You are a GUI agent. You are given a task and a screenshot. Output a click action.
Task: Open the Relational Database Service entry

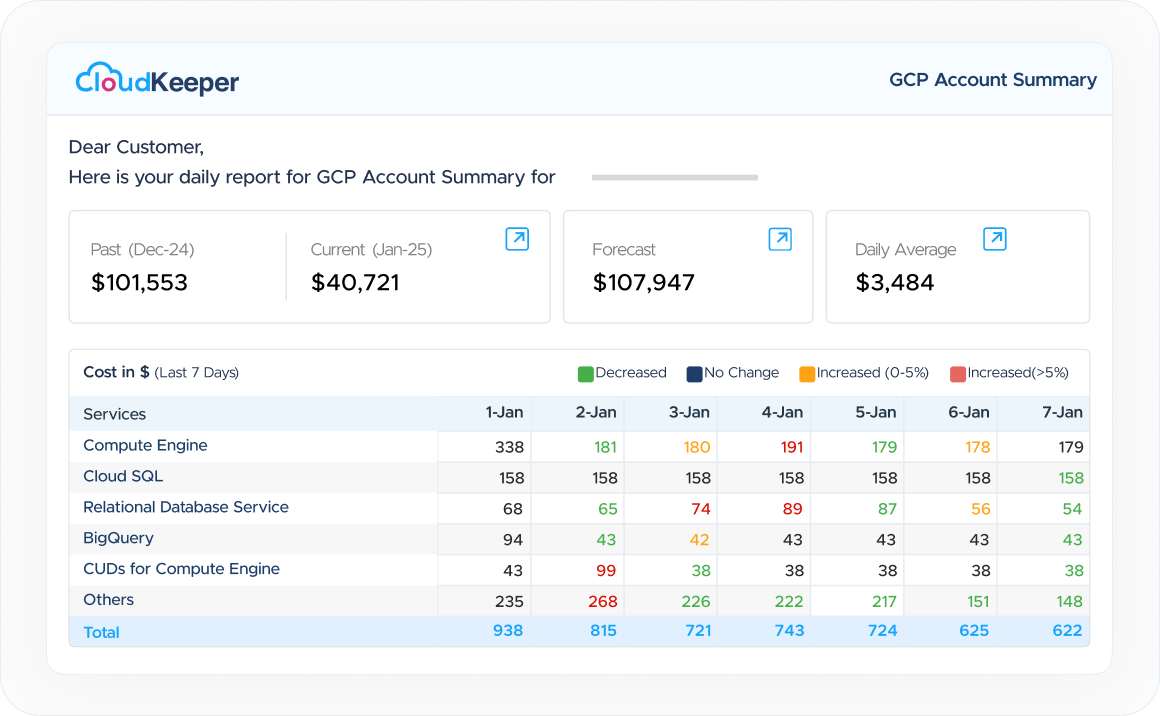tap(186, 507)
